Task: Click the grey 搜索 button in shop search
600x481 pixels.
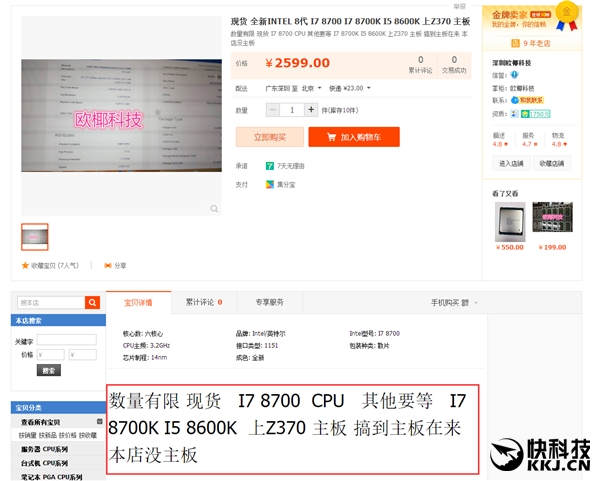Action: pyautogui.click(x=49, y=370)
